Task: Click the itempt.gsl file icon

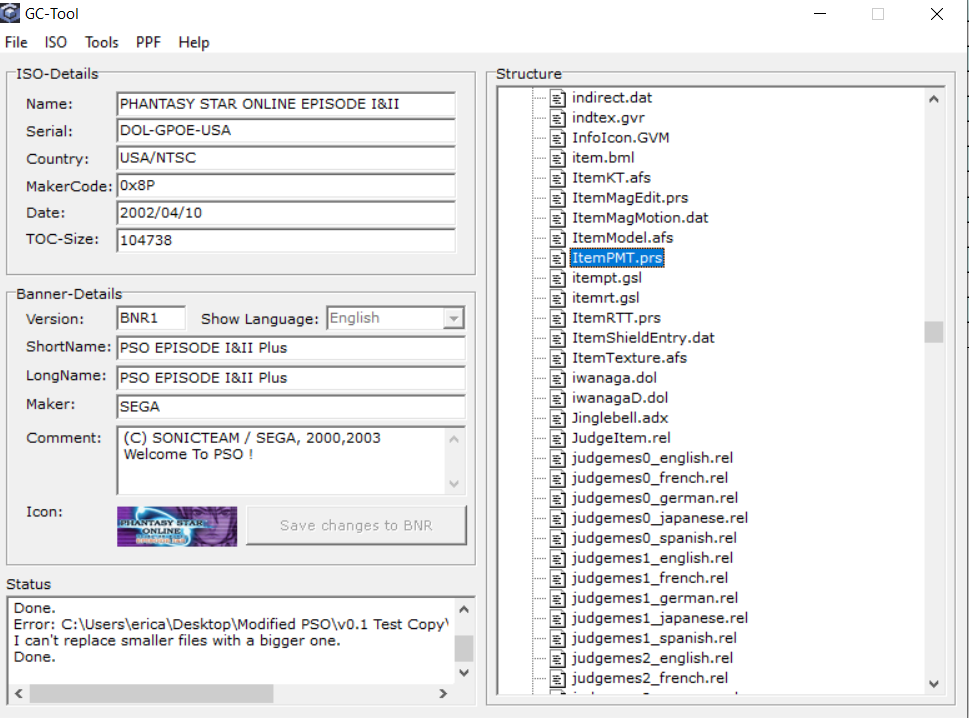Action: point(557,279)
